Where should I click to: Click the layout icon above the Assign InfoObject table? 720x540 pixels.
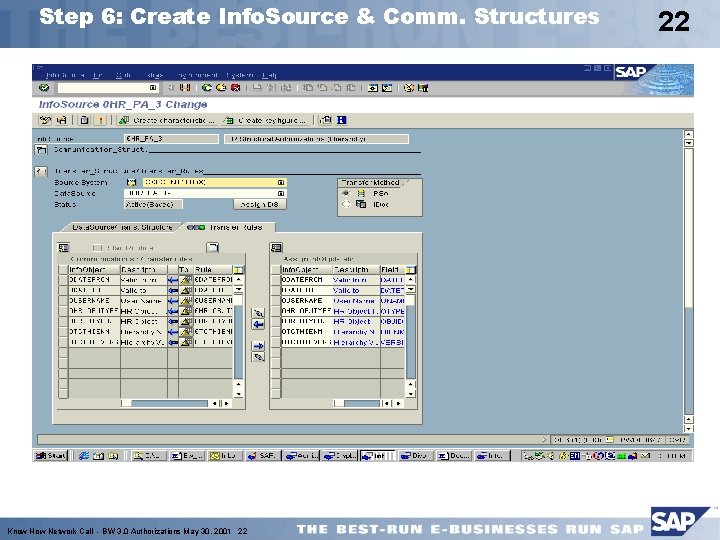[x=276, y=248]
